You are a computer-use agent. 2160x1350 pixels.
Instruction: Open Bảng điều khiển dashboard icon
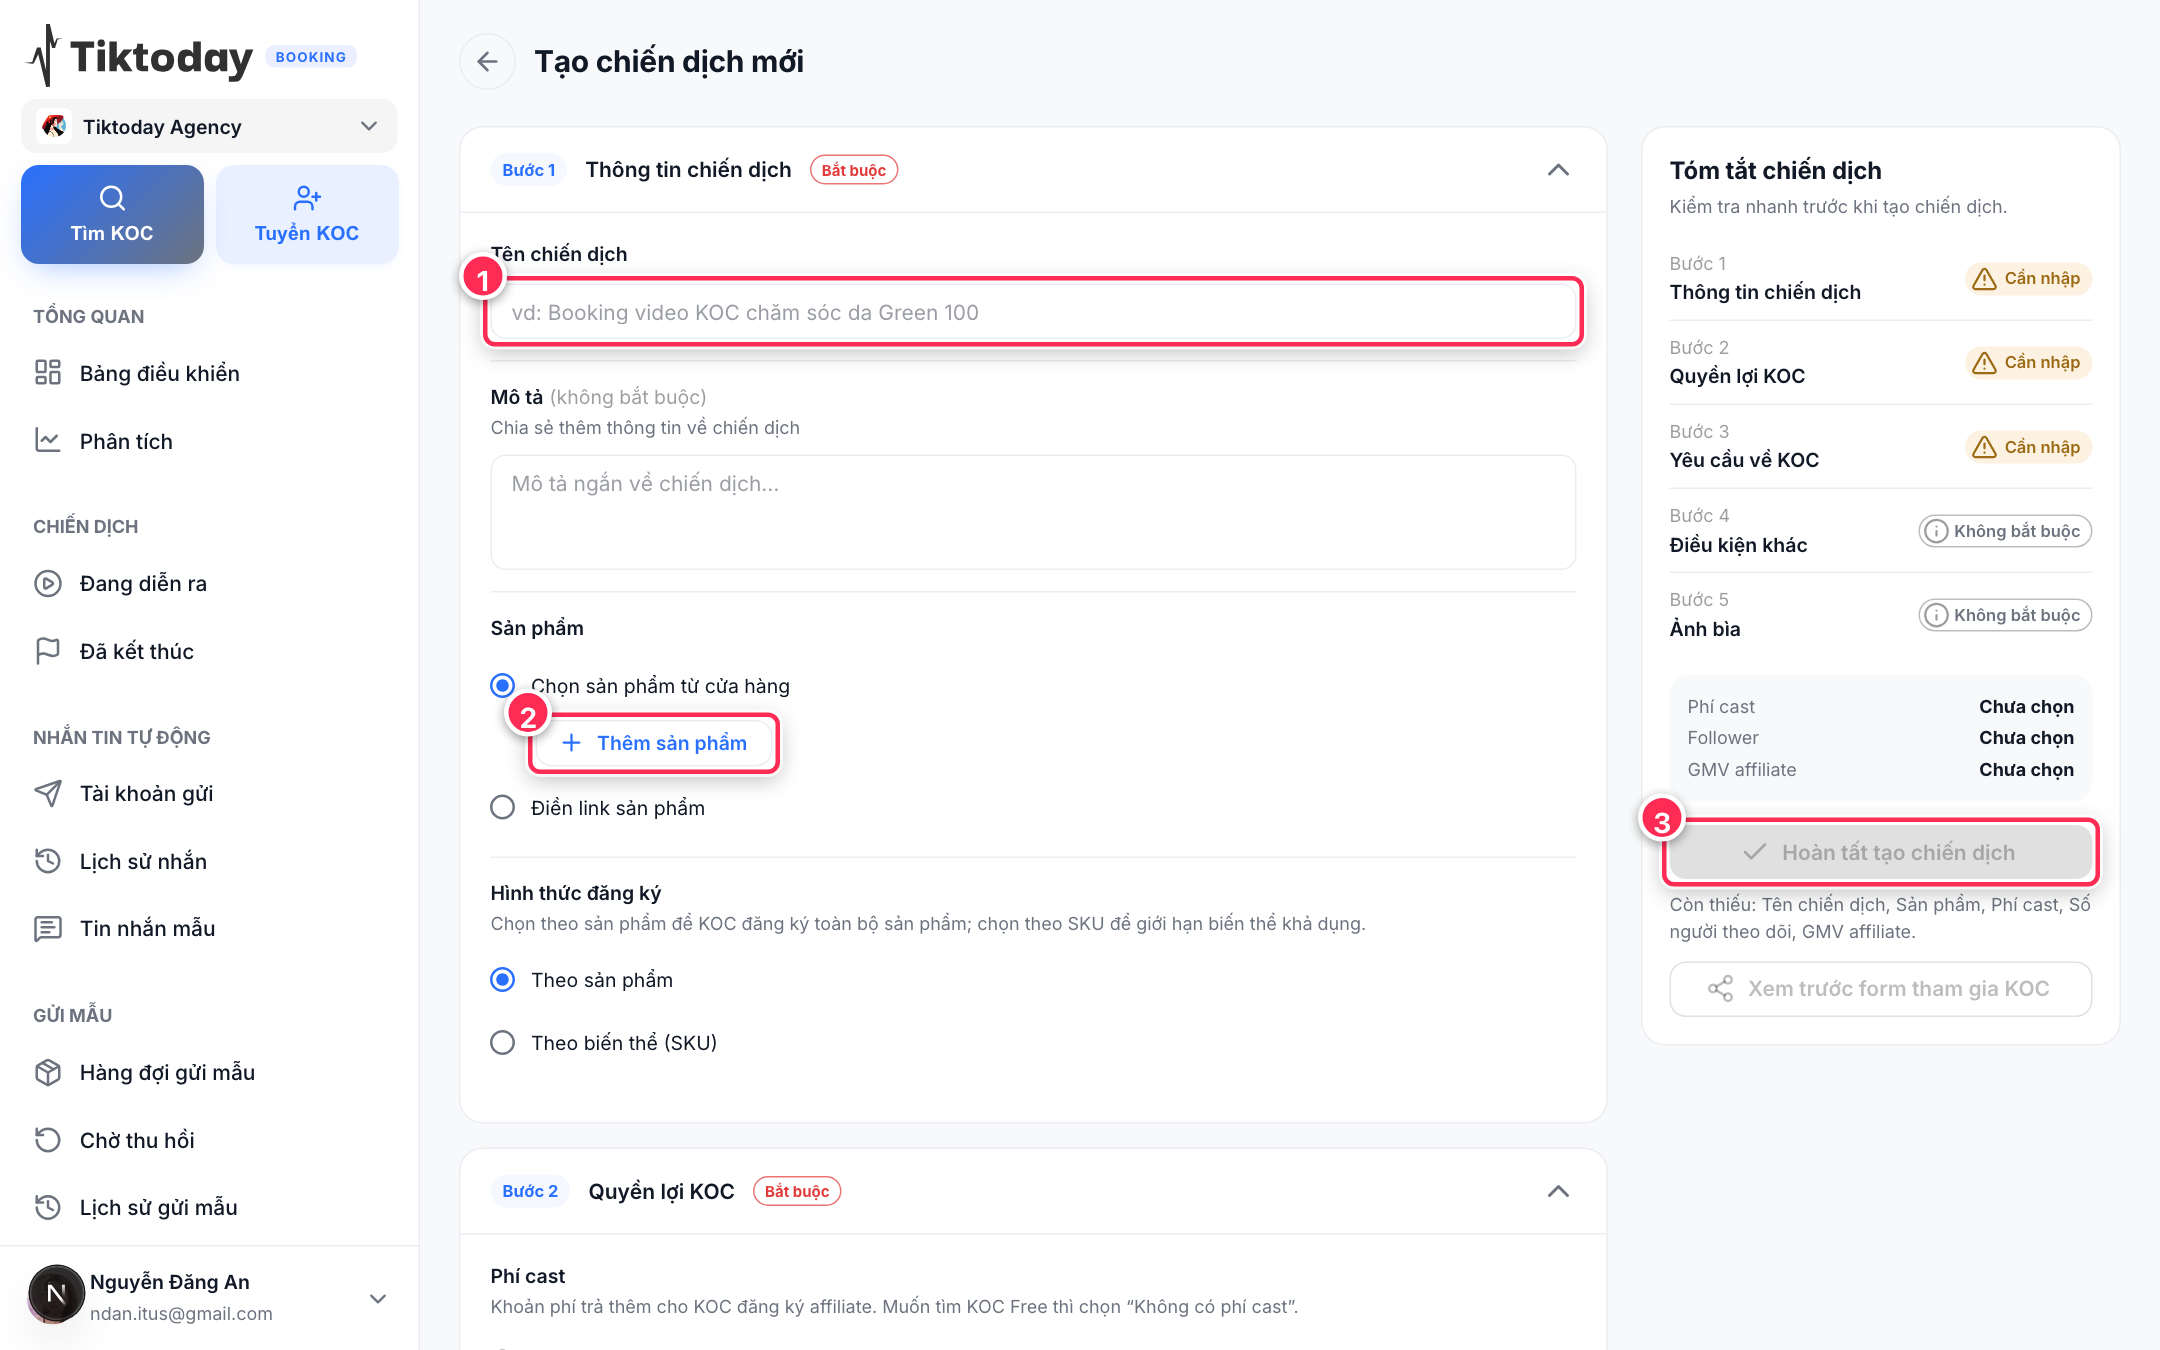(48, 373)
